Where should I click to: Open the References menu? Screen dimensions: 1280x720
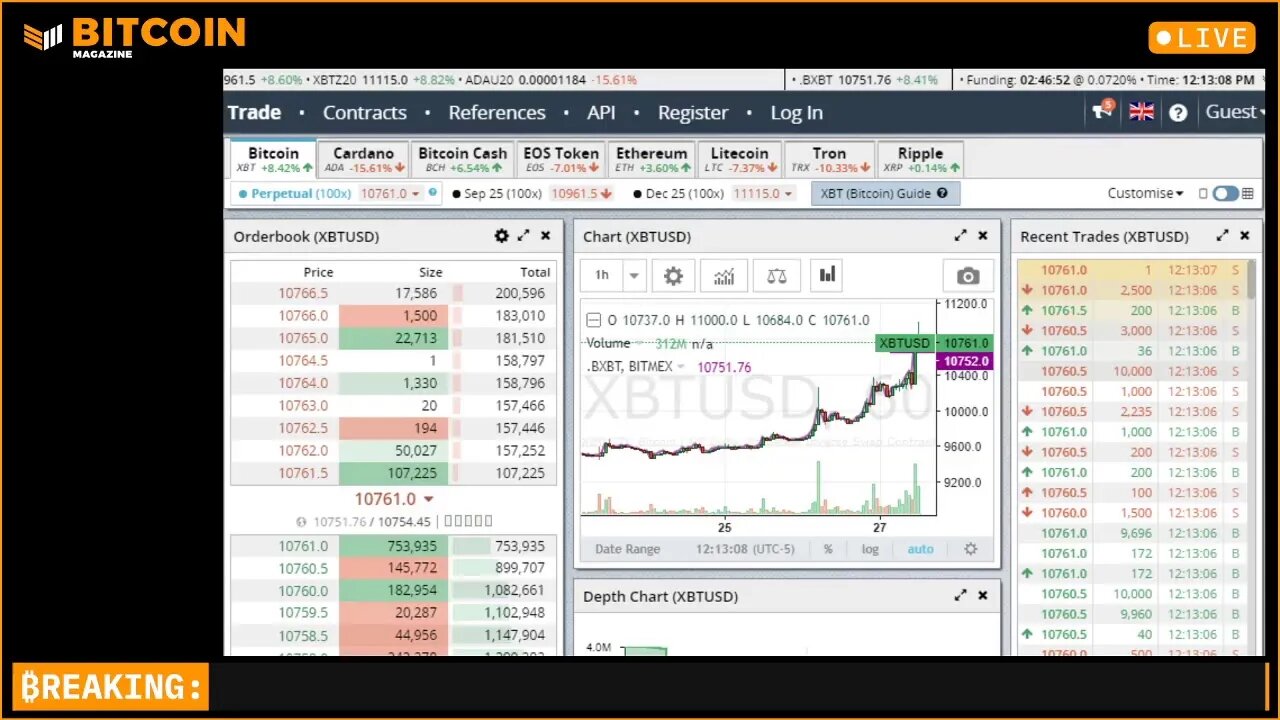[497, 113]
